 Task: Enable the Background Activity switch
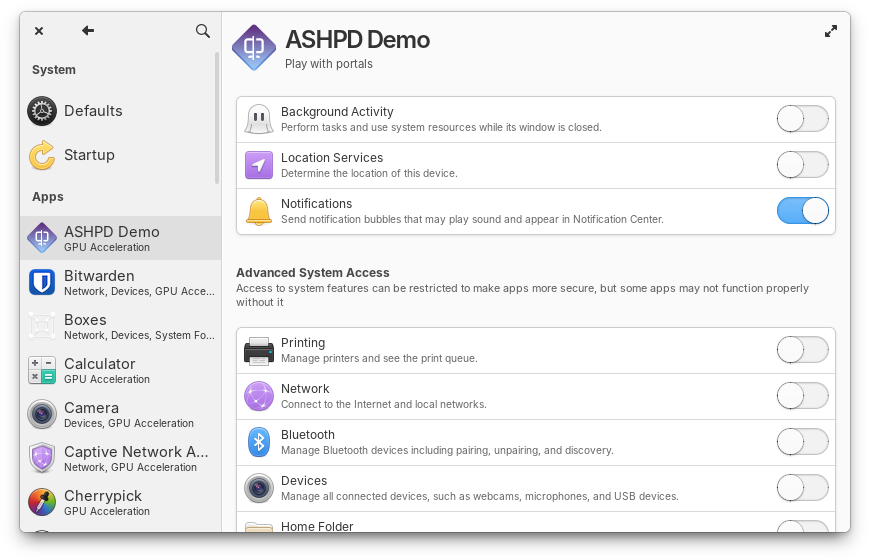click(x=802, y=119)
